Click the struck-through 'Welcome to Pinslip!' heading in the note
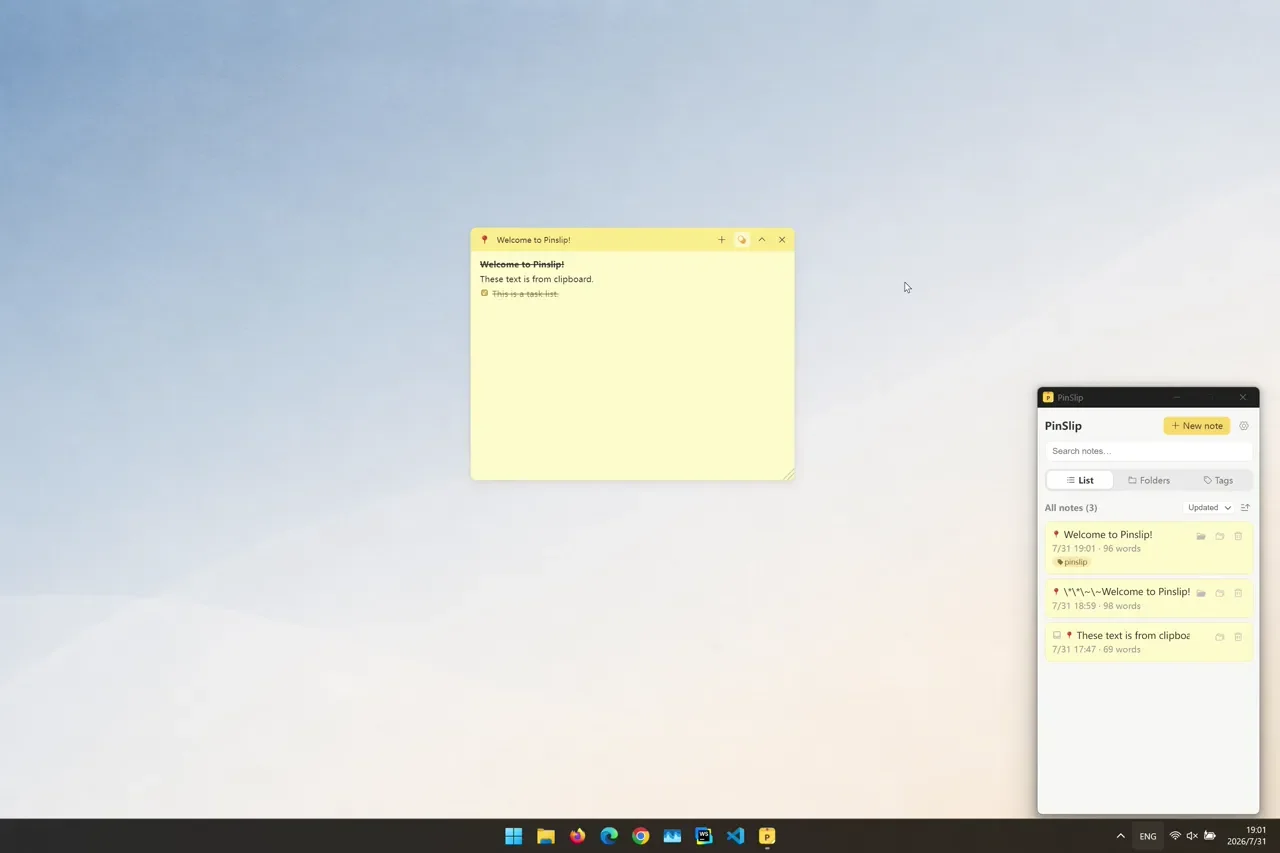The width and height of the screenshot is (1280, 853). (522, 264)
